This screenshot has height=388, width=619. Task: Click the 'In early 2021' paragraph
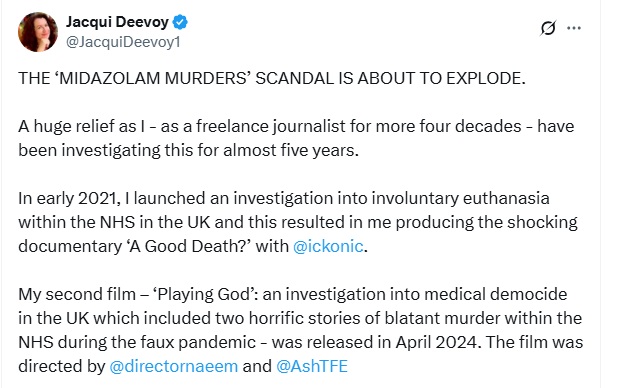[x=298, y=222]
